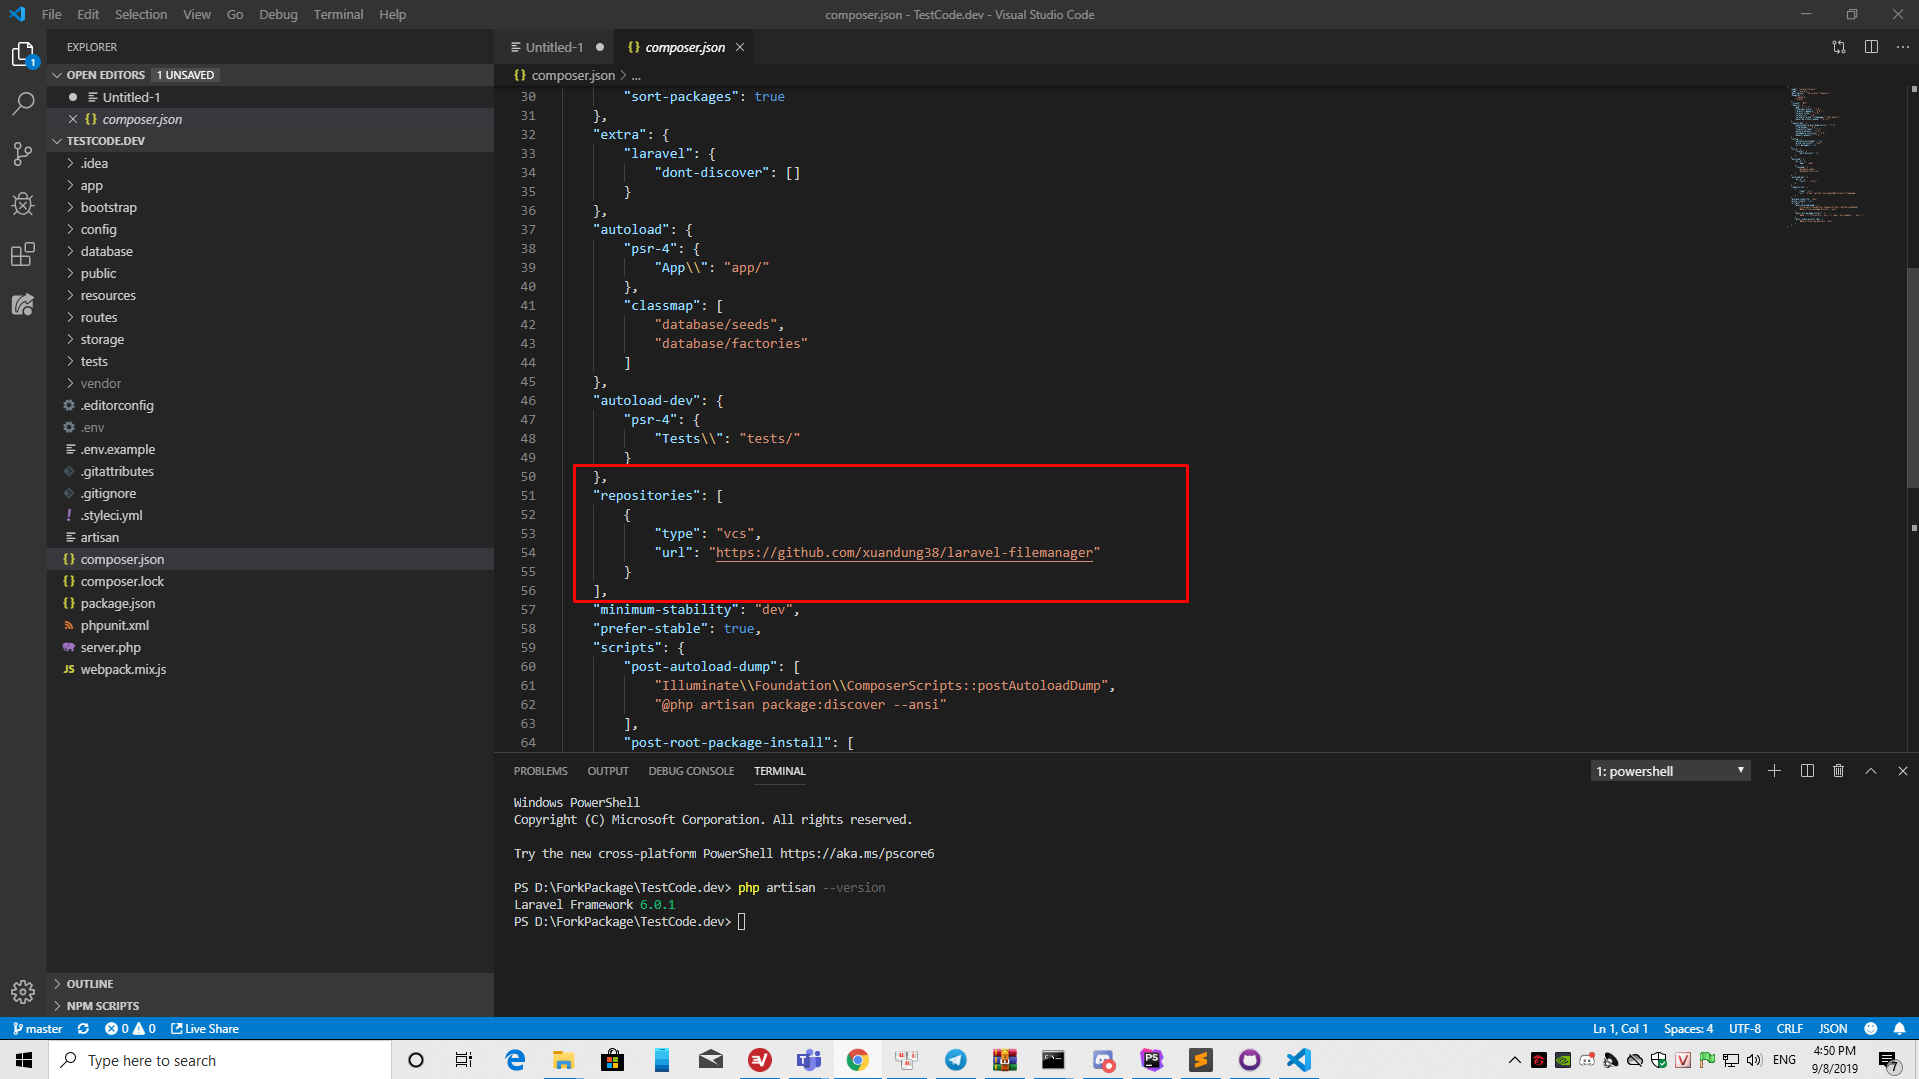Open the powershell terminal selector dropdown
The width and height of the screenshot is (1919, 1079).
pos(1670,771)
